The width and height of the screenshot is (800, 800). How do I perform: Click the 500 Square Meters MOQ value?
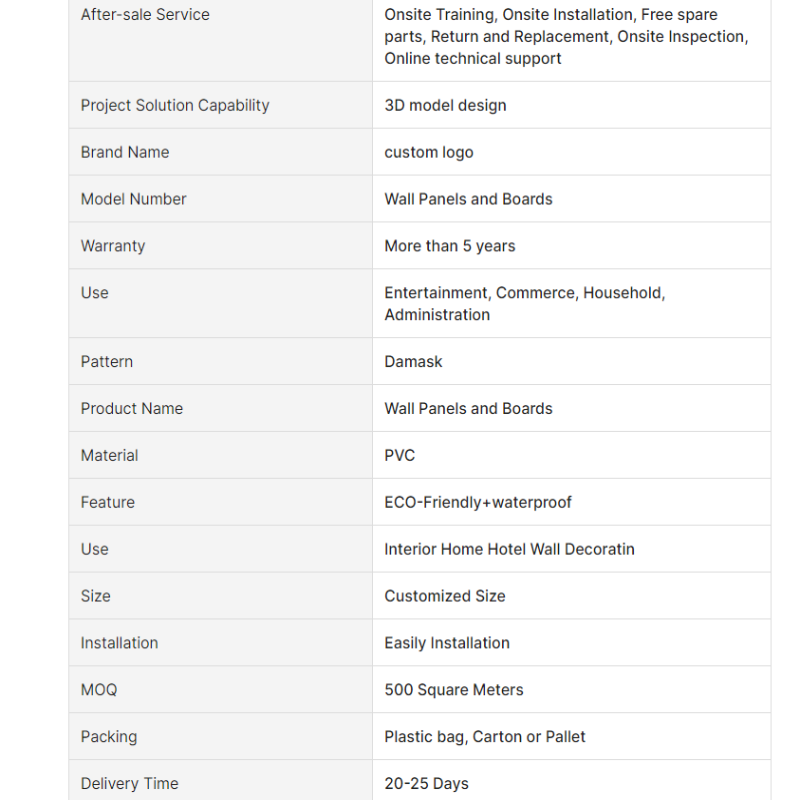click(454, 690)
